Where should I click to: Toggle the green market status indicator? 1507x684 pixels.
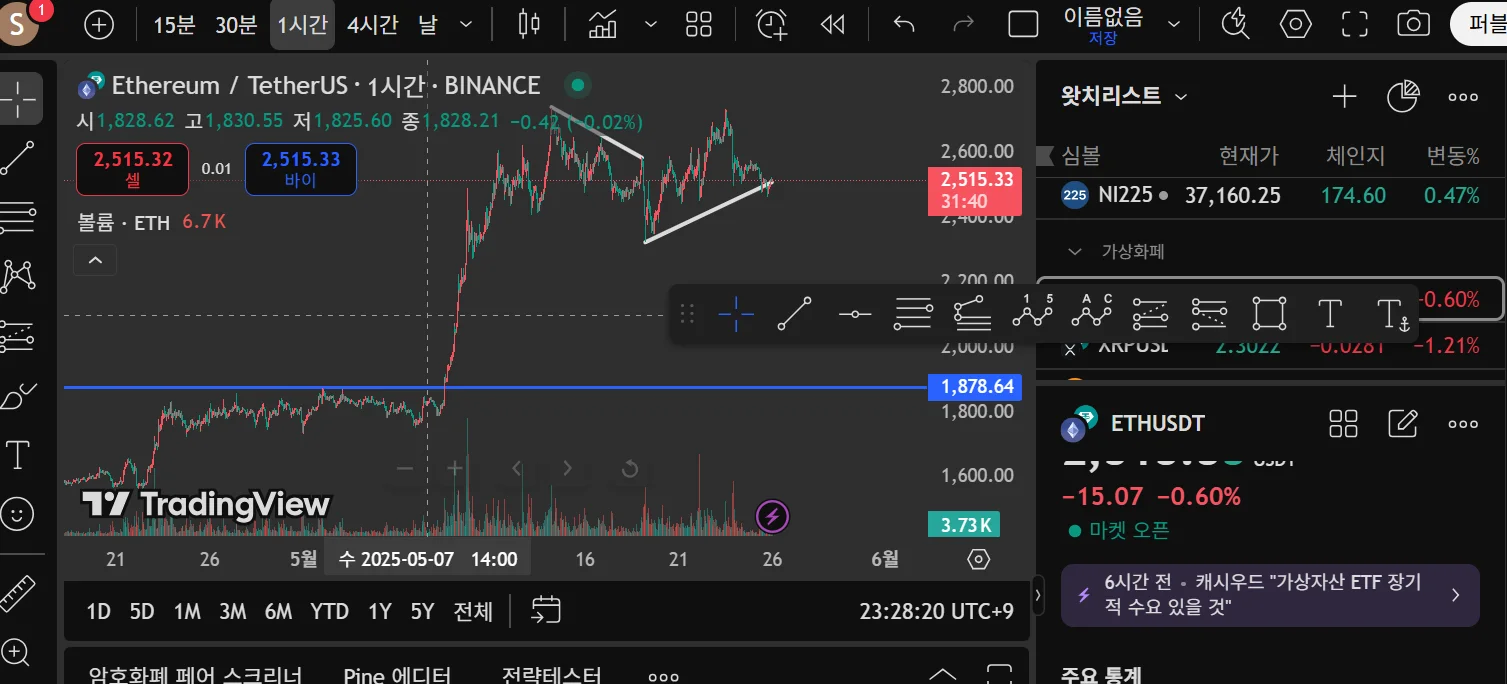577,85
